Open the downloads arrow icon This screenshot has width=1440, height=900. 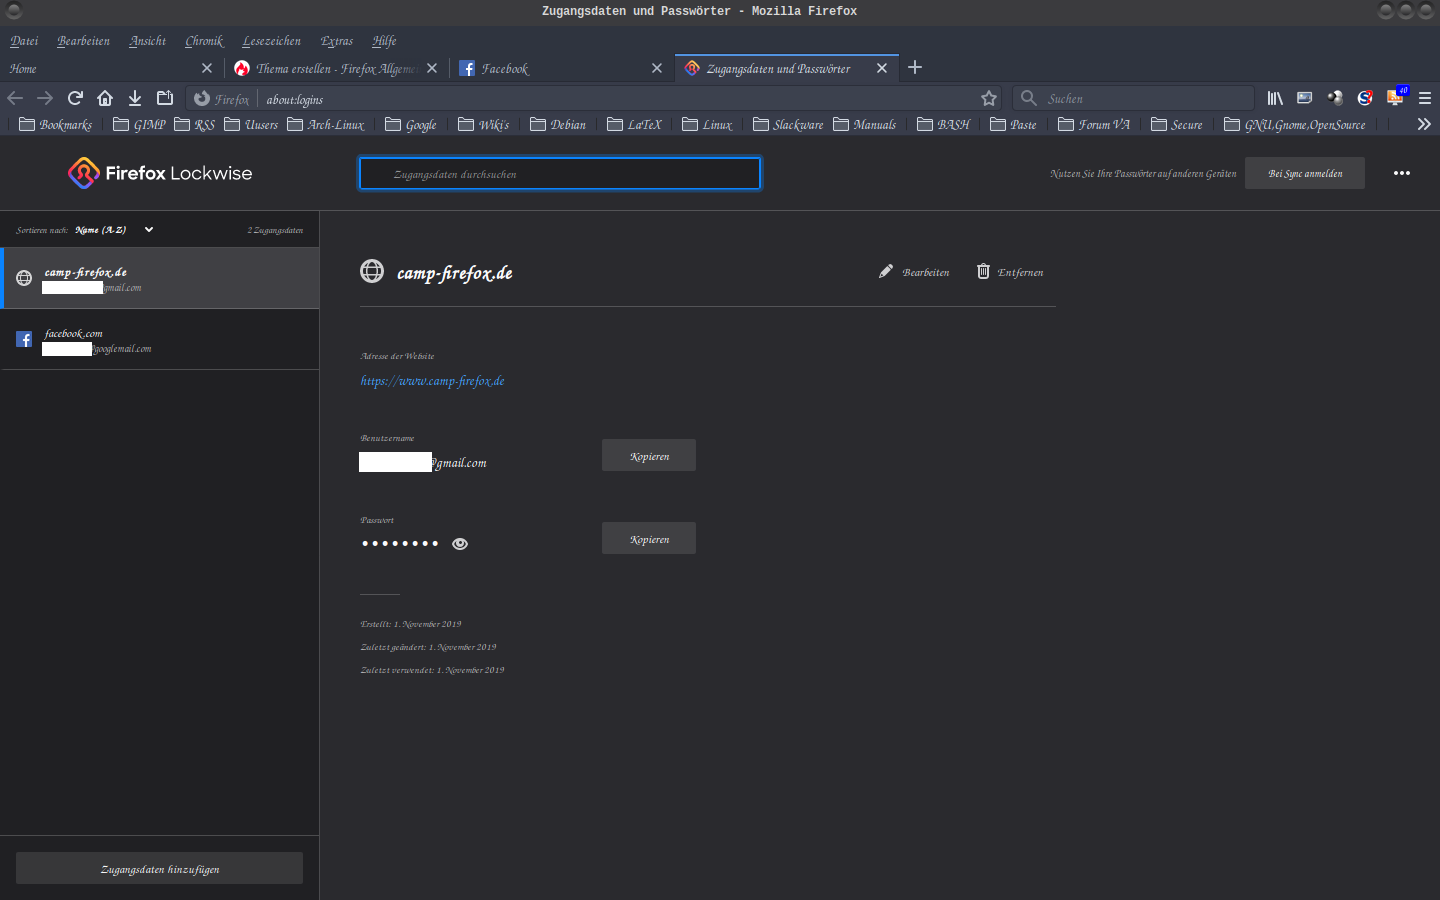[135, 98]
